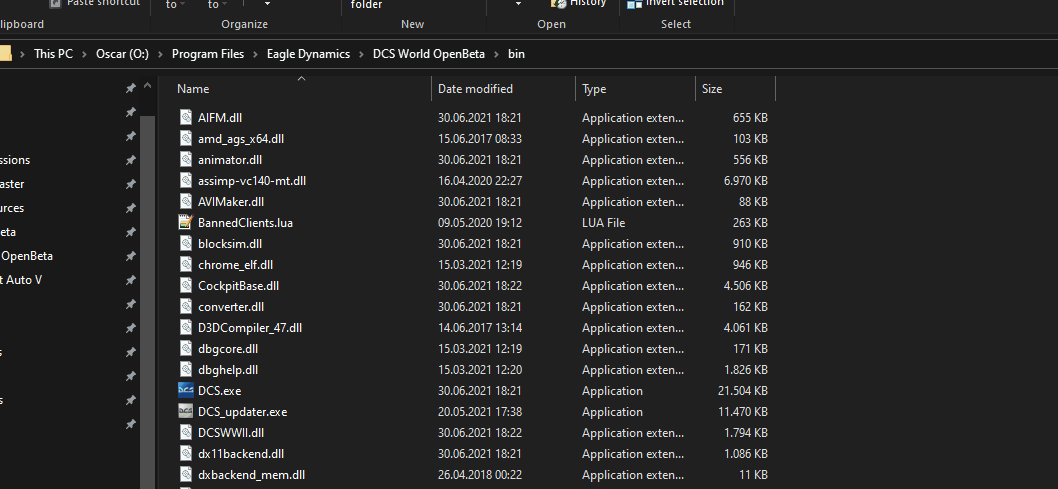Select the dx11backend.dll file icon
This screenshot has height=489, width=1058.
[186, 453]
